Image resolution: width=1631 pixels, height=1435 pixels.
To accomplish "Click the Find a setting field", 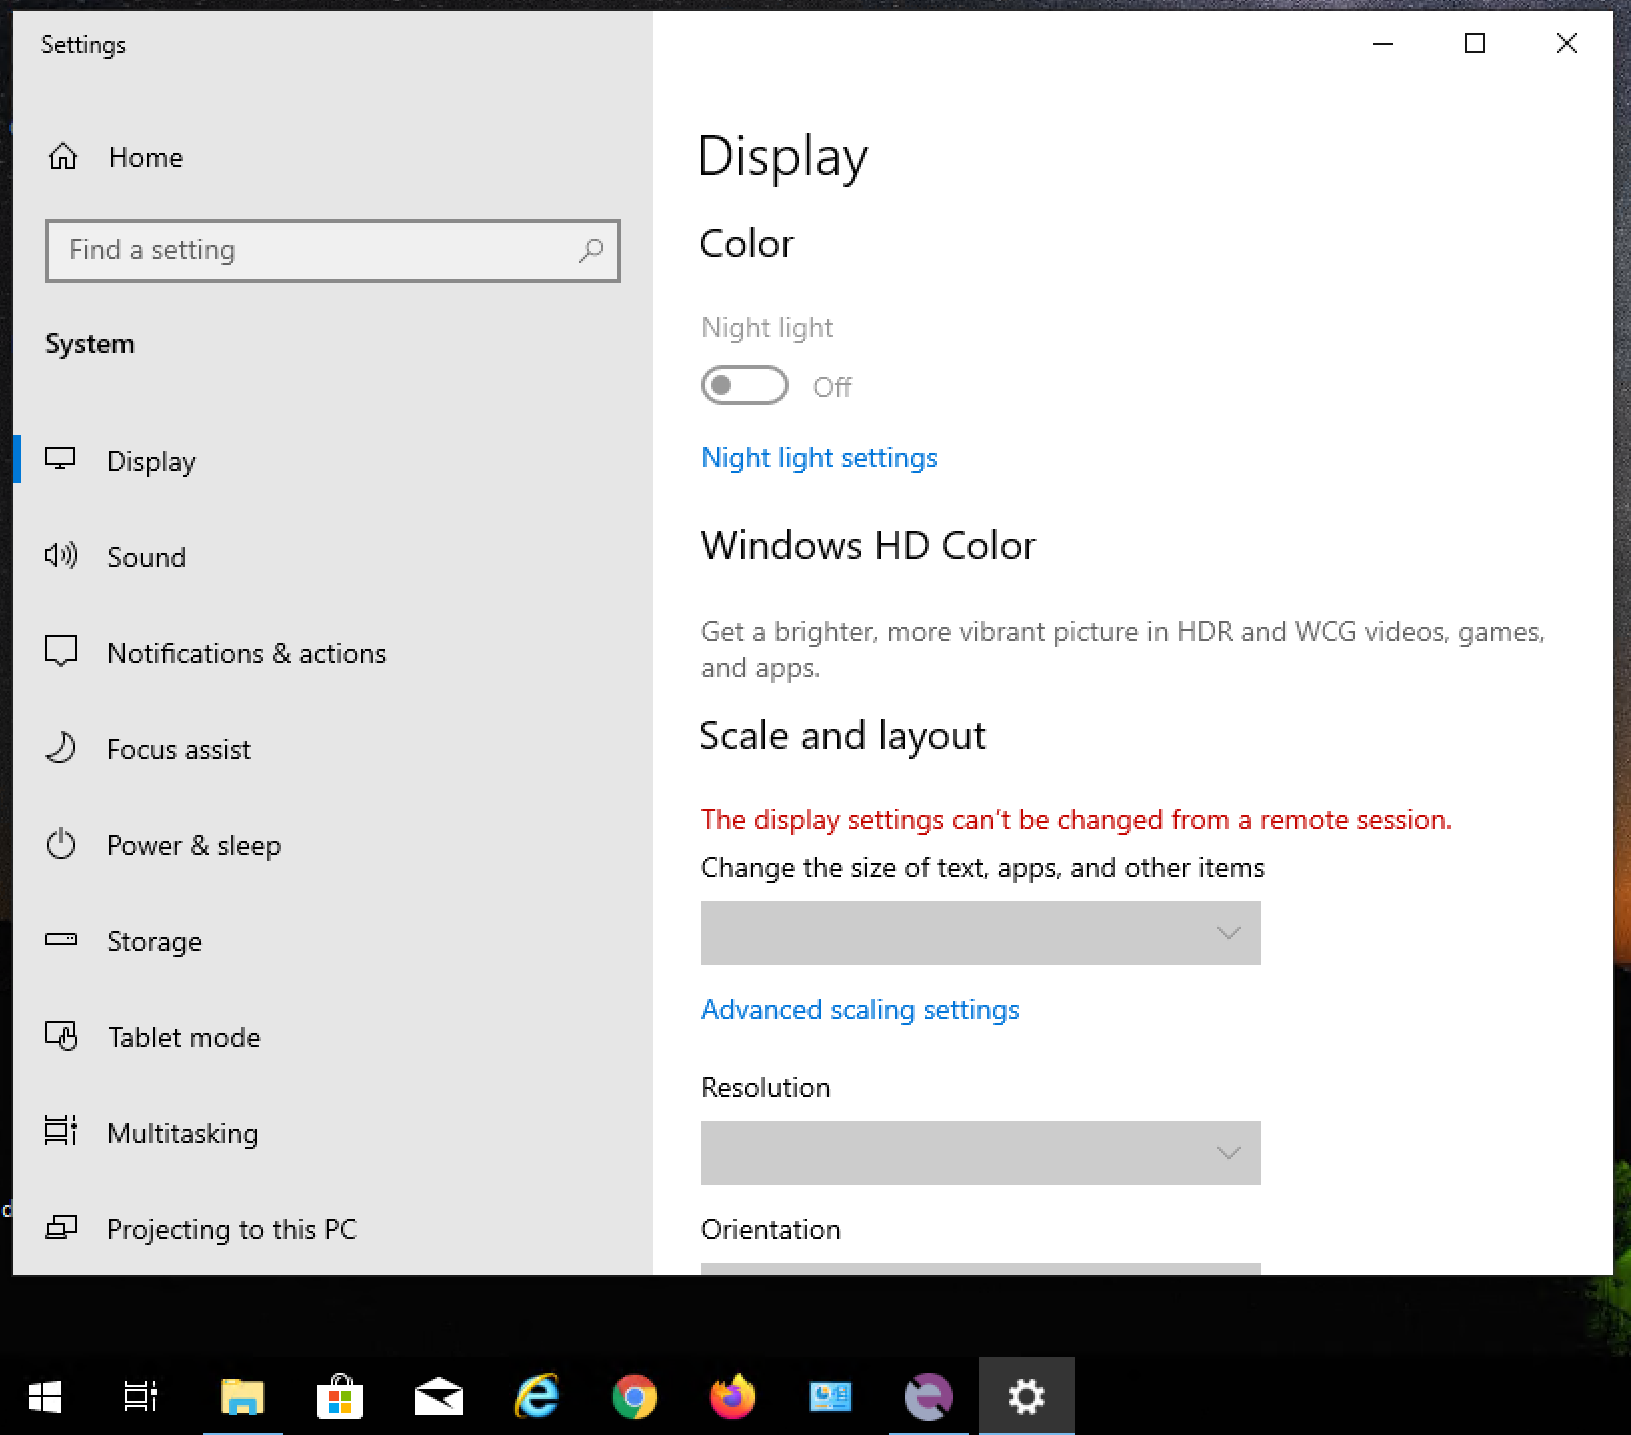I will click(320, 250).
